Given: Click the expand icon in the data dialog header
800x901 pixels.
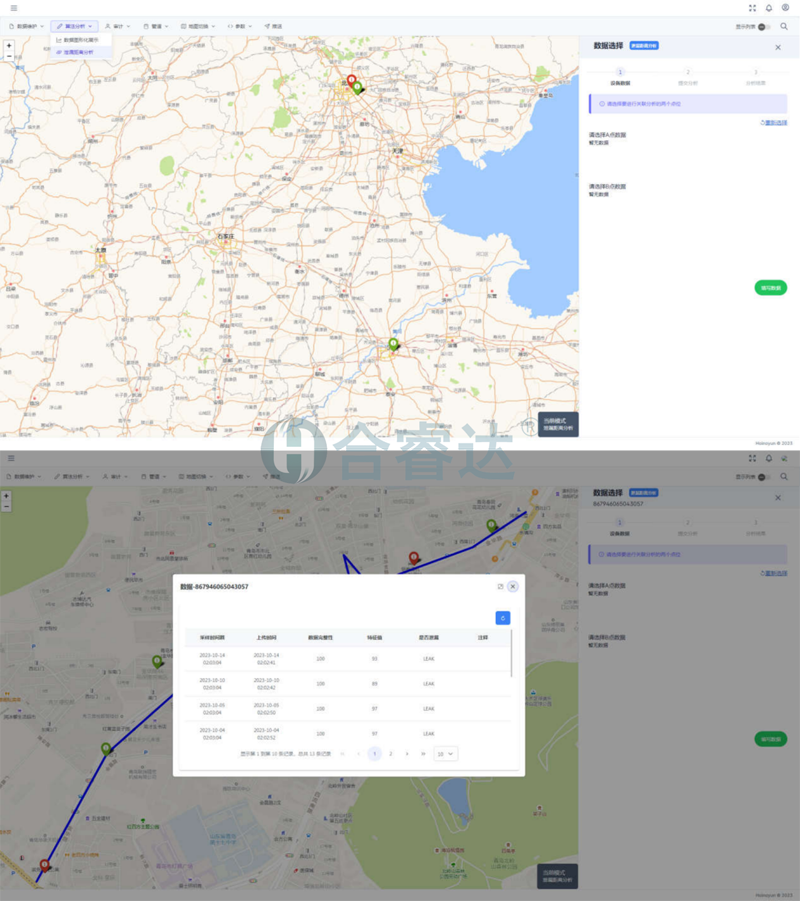Looking at the screenshot, I should coord(500,587).
